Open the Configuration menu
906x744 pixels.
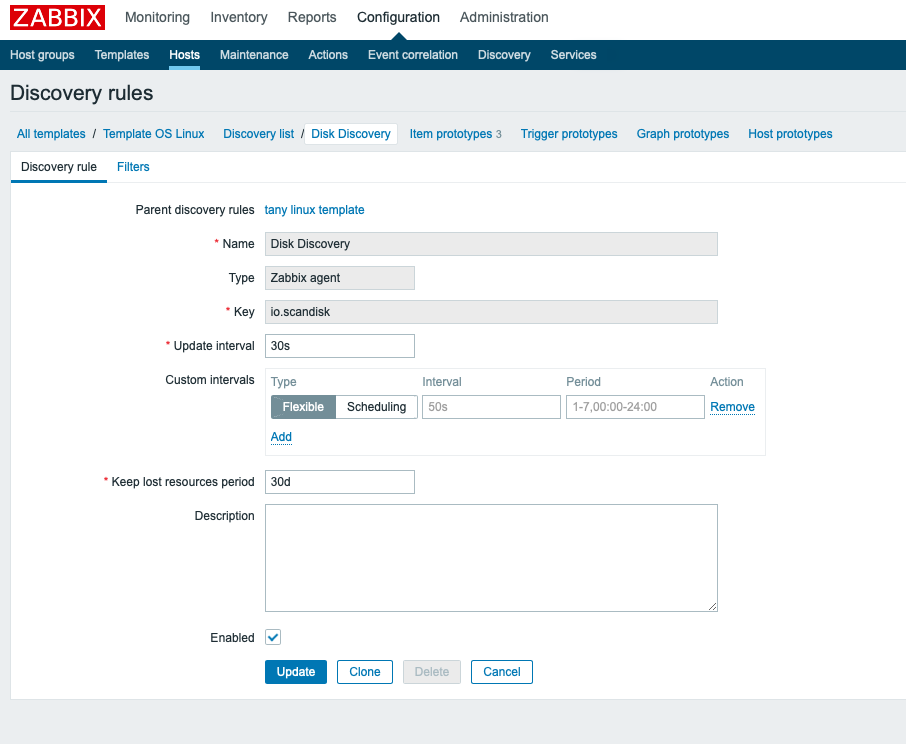[x=398, y=17]
